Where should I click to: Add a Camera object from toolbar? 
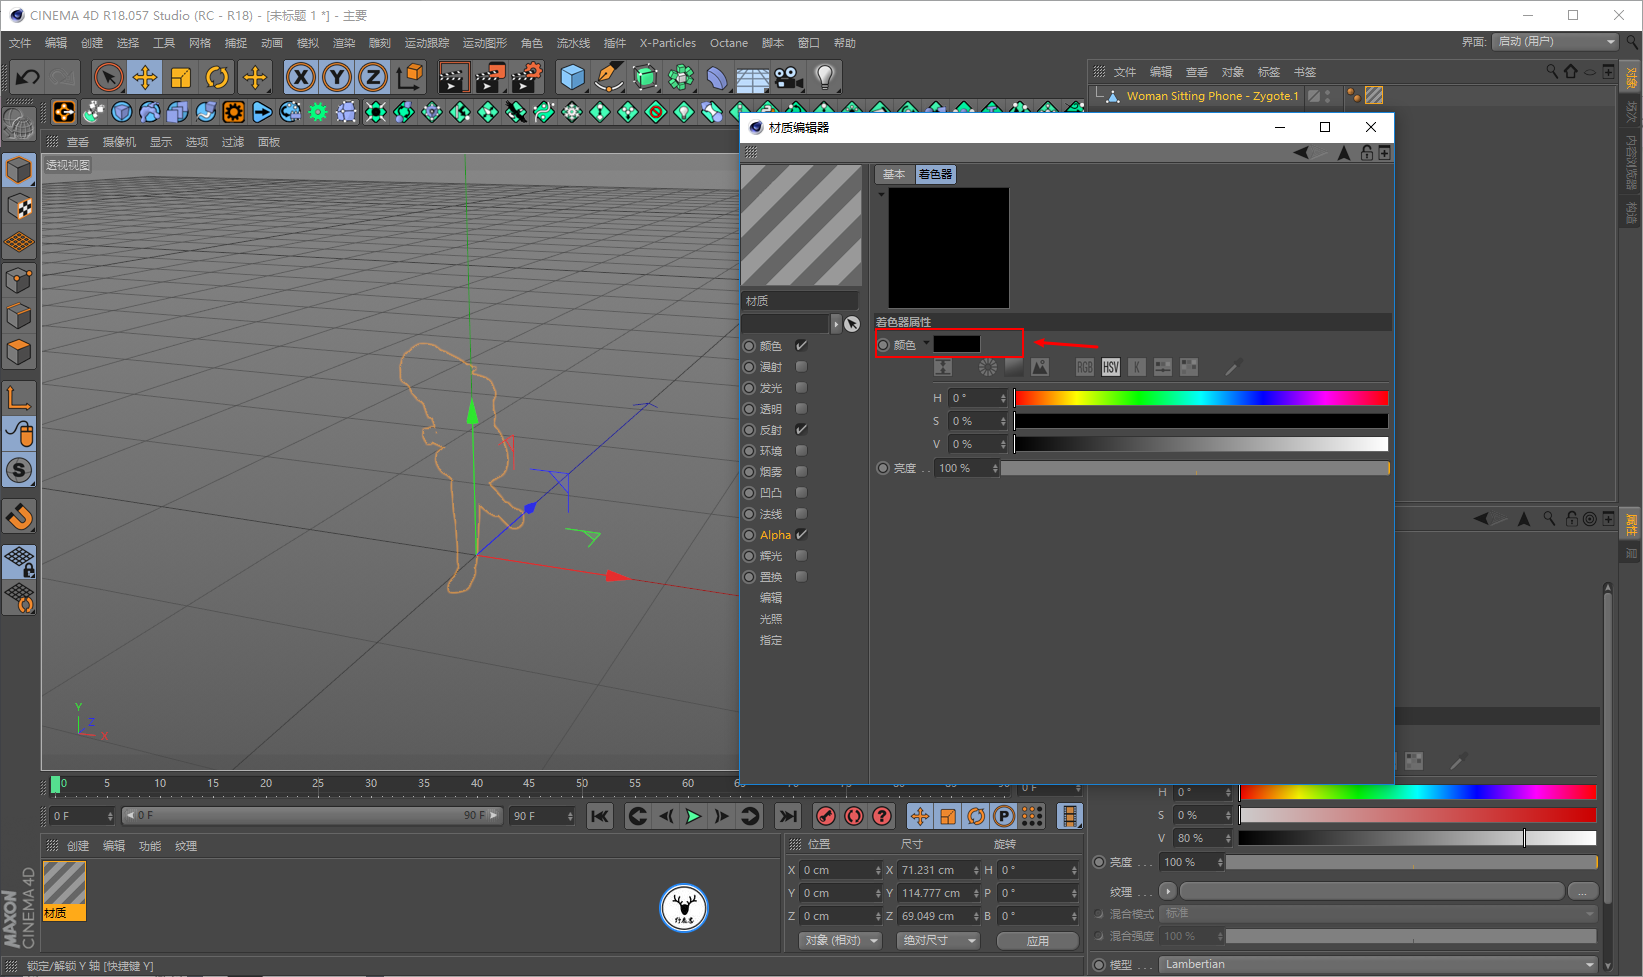point(788,77)
